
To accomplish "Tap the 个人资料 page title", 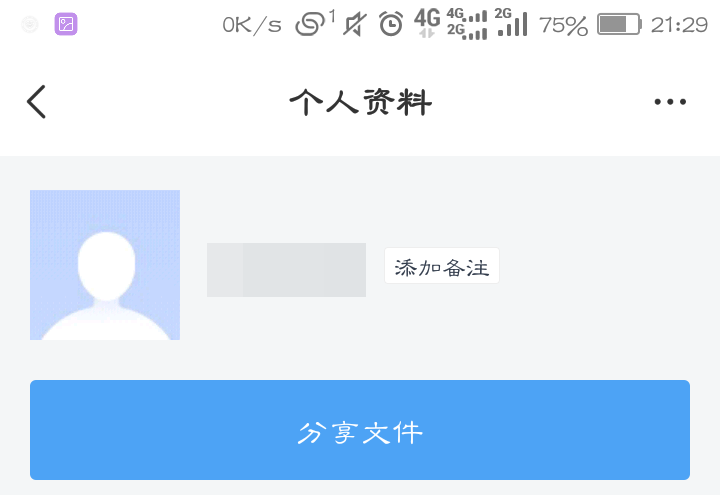I will point(360,102).
